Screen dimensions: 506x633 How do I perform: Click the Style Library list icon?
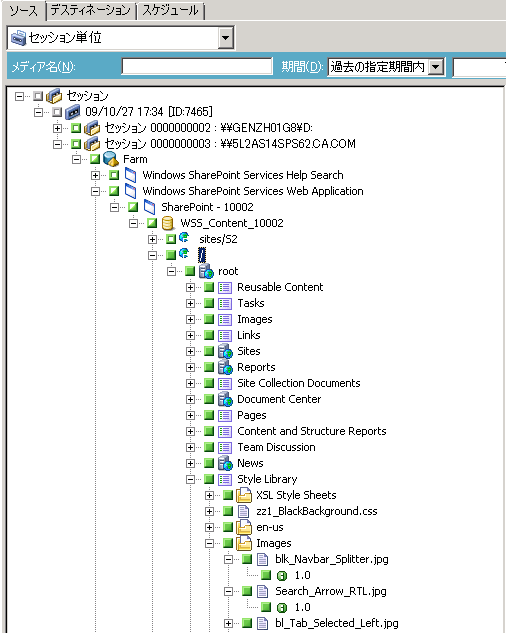point(225,479)
